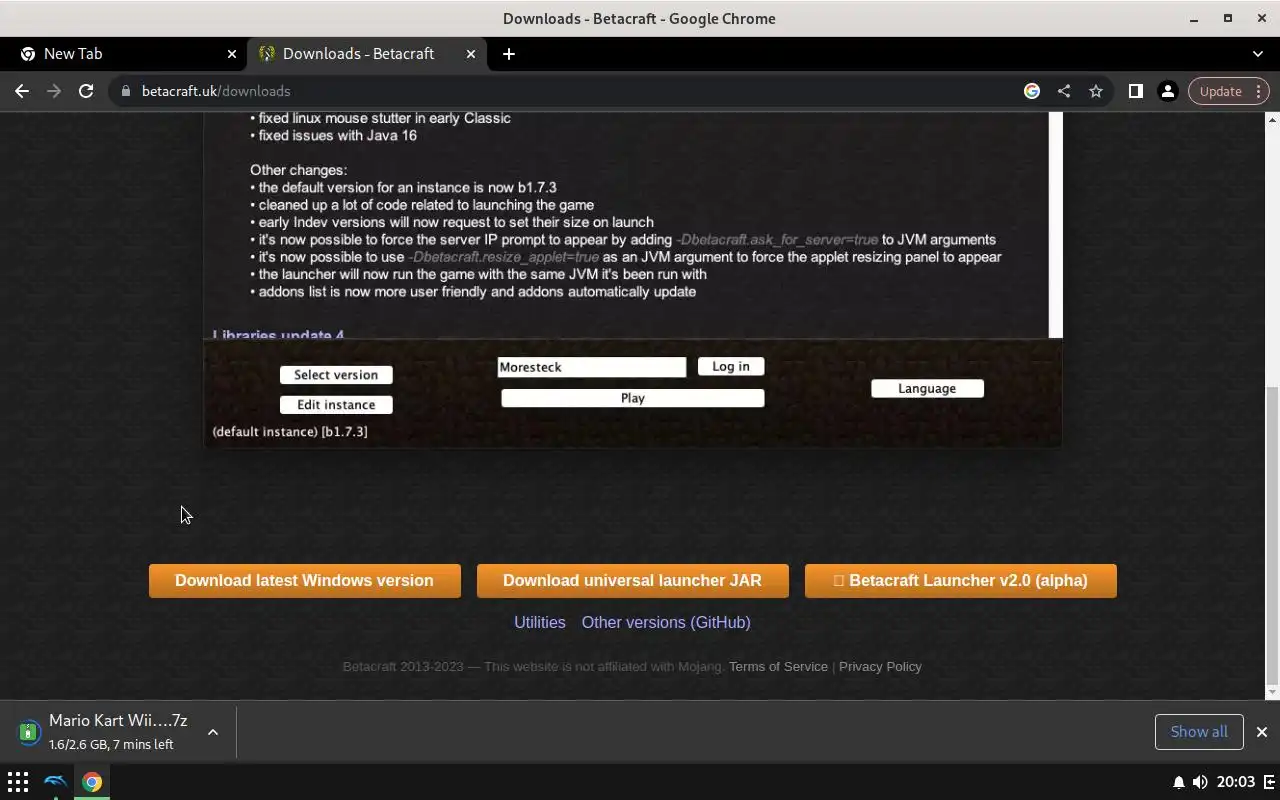Show all downloads
Screen dimensions: 1280x800
click(1199, 732)
